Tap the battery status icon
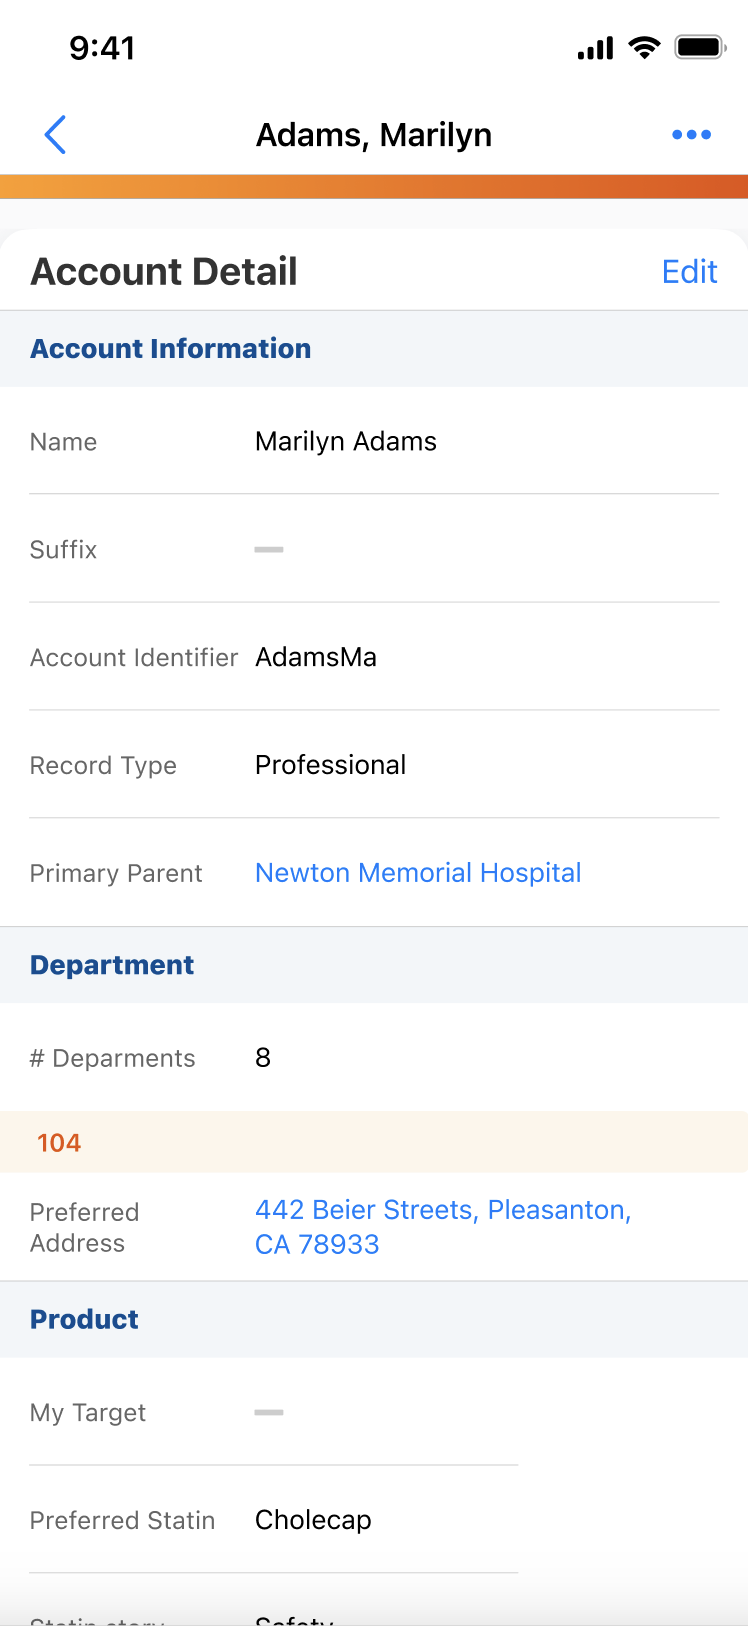The image size is (748, 1626). coord(699,48)
